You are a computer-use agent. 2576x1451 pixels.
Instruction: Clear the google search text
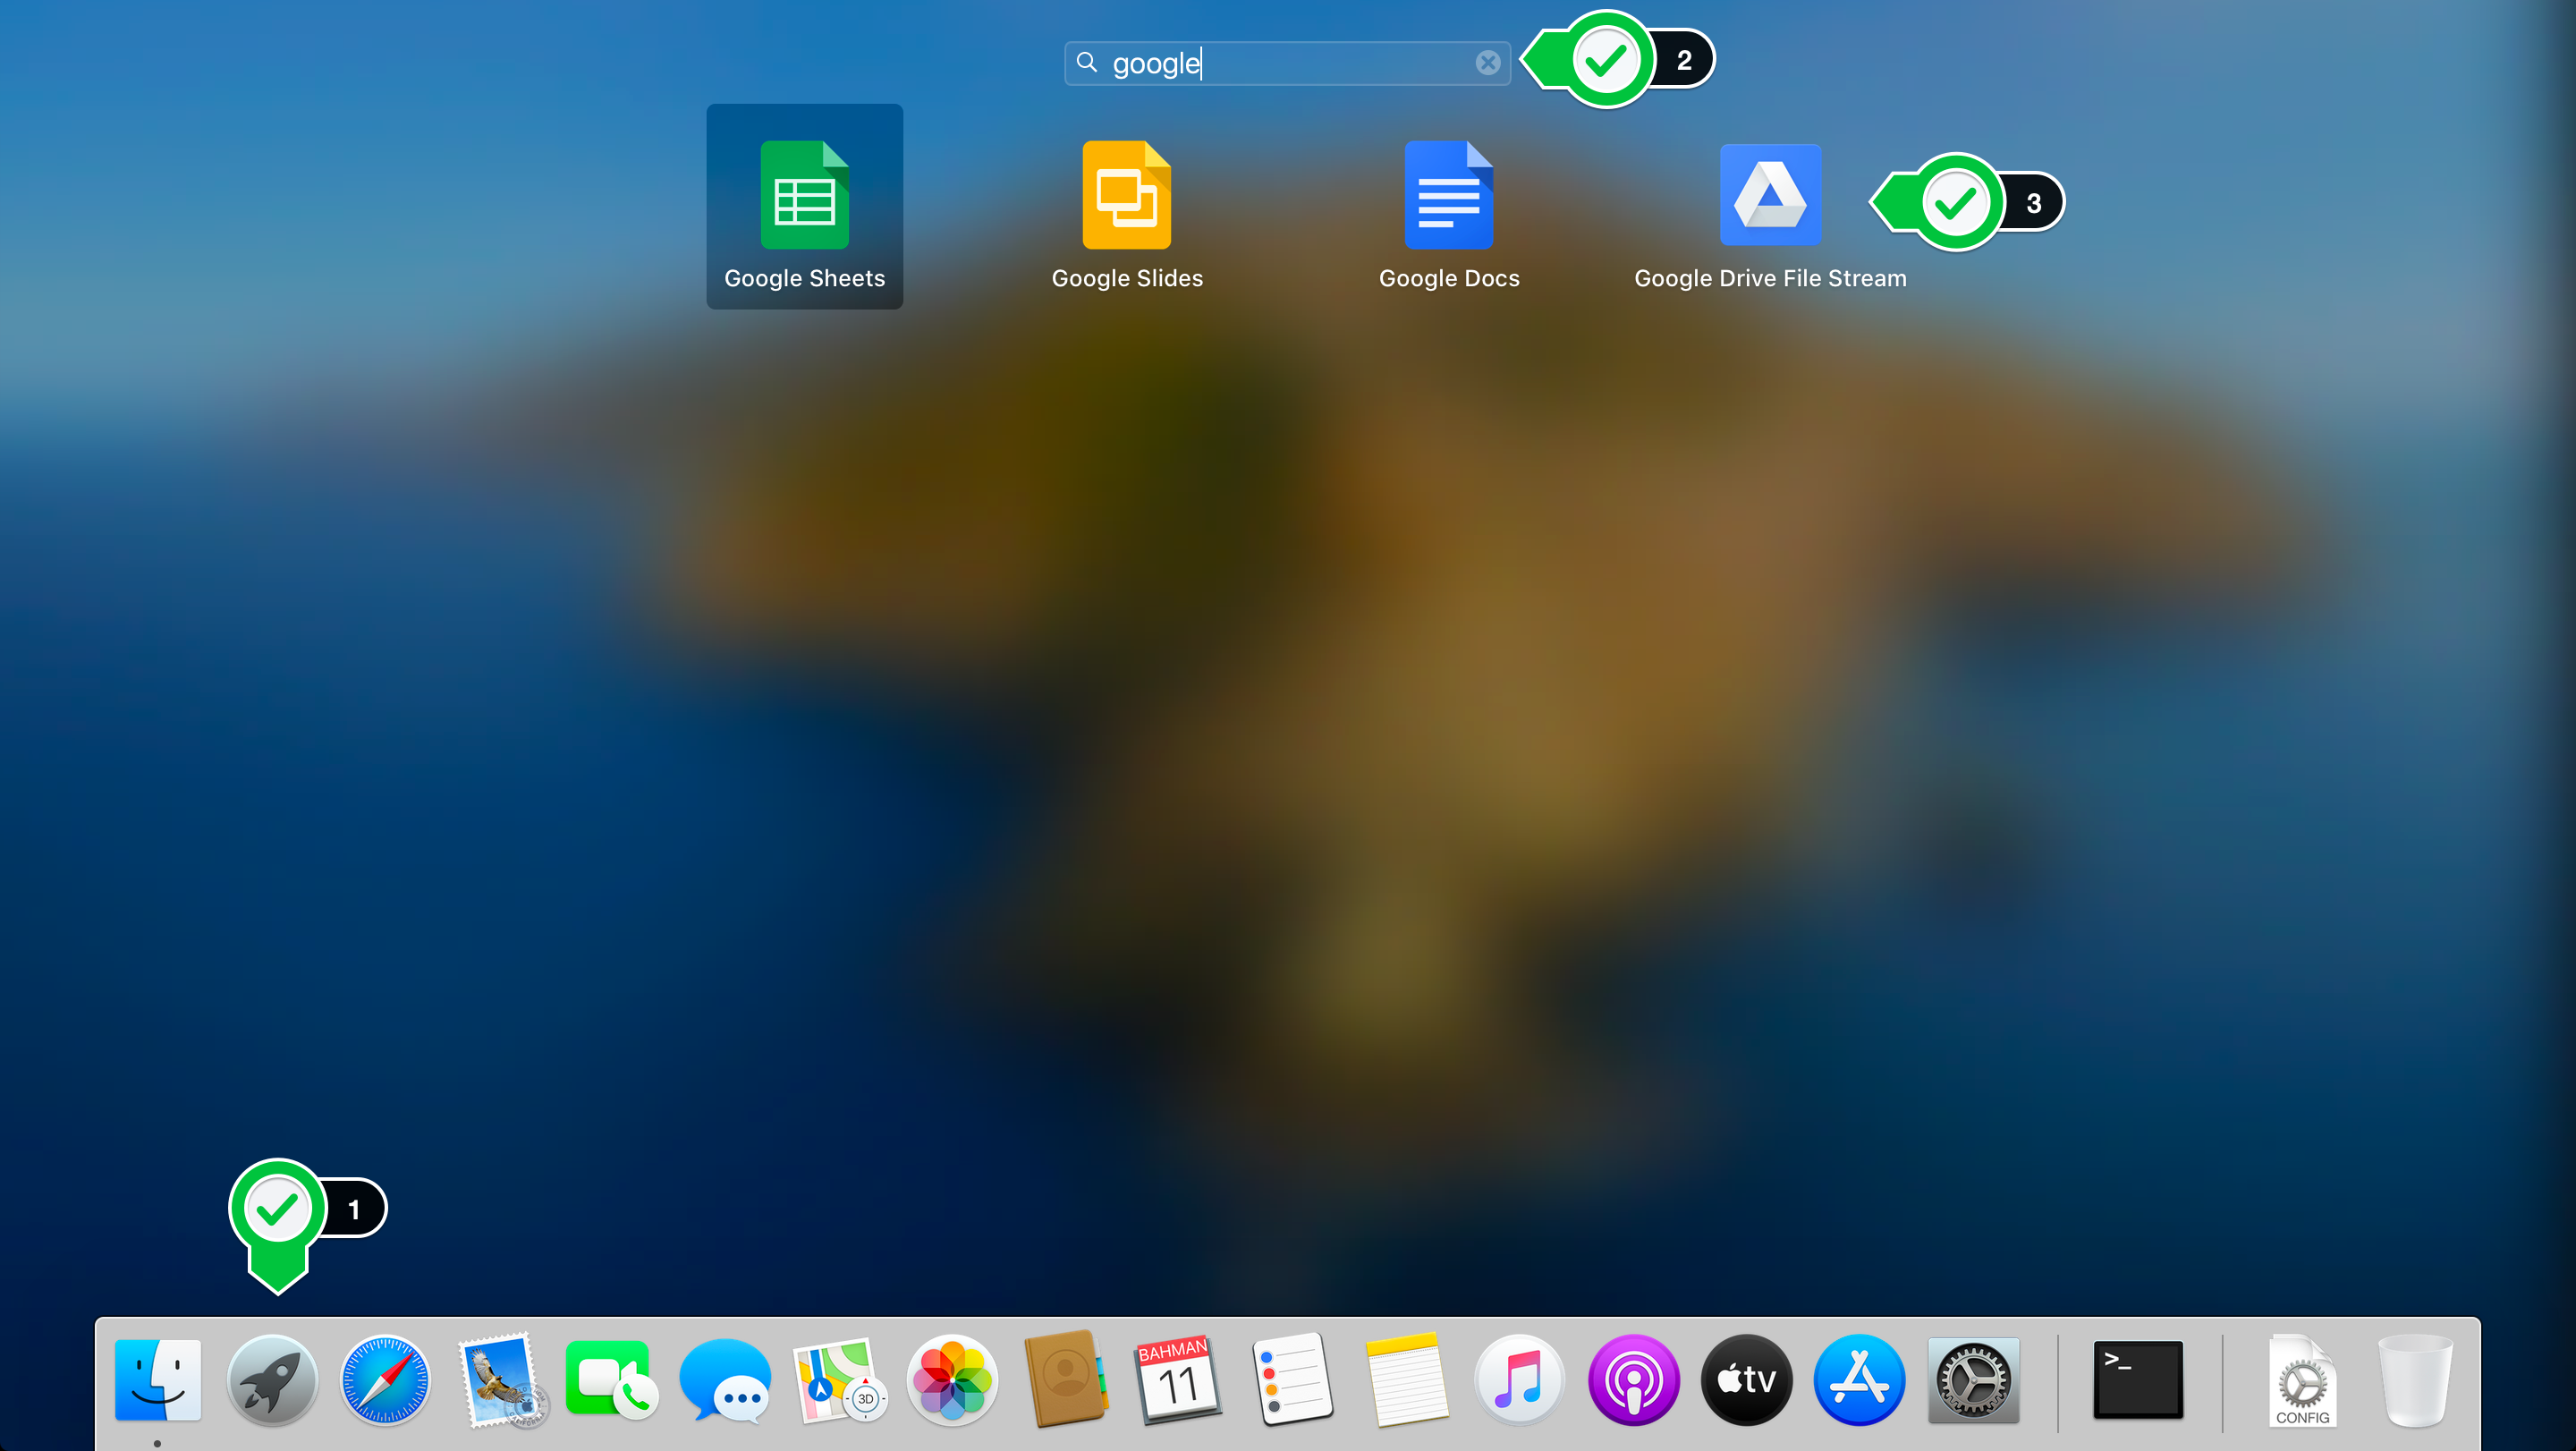(x=1487, y=63)
